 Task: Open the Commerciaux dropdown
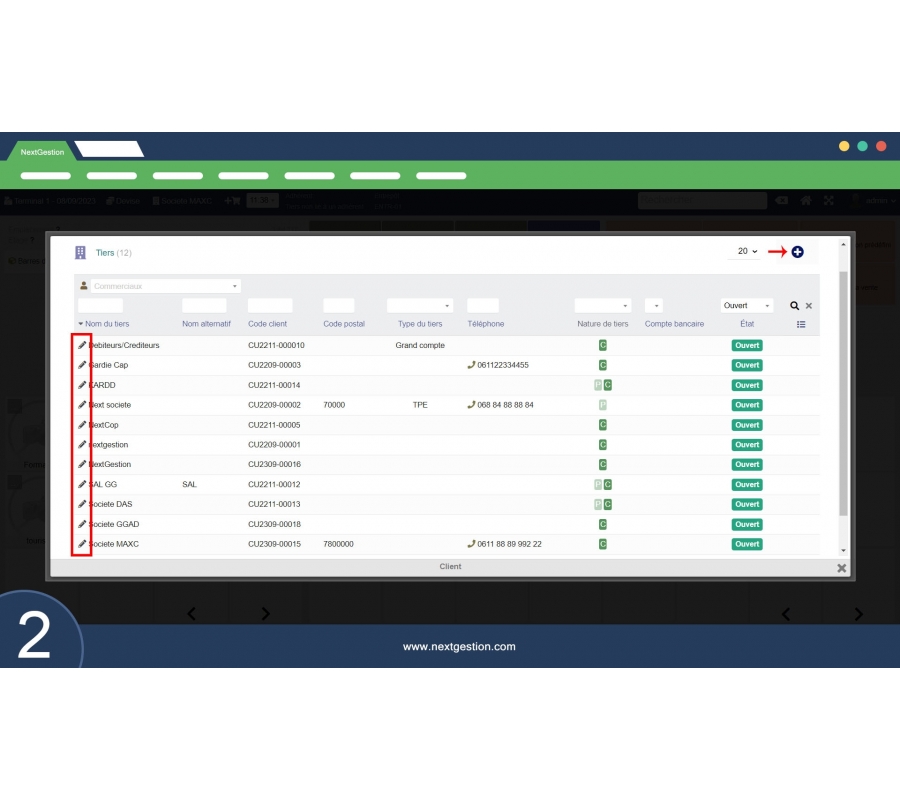[x=159, y=286]
